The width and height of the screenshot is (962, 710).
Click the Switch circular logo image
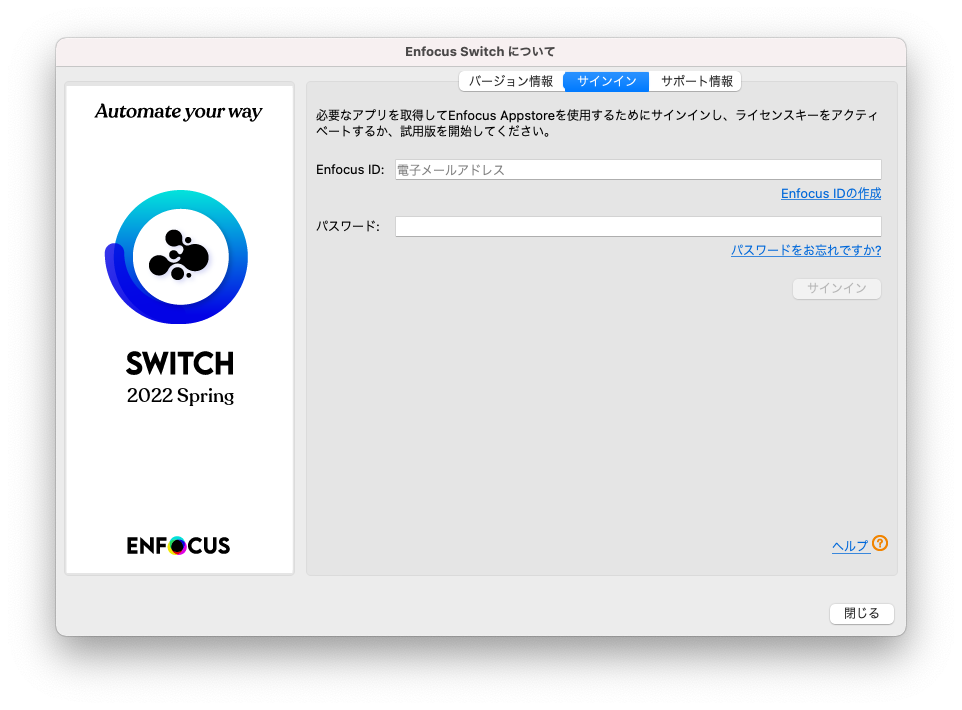tap(177, 257)
